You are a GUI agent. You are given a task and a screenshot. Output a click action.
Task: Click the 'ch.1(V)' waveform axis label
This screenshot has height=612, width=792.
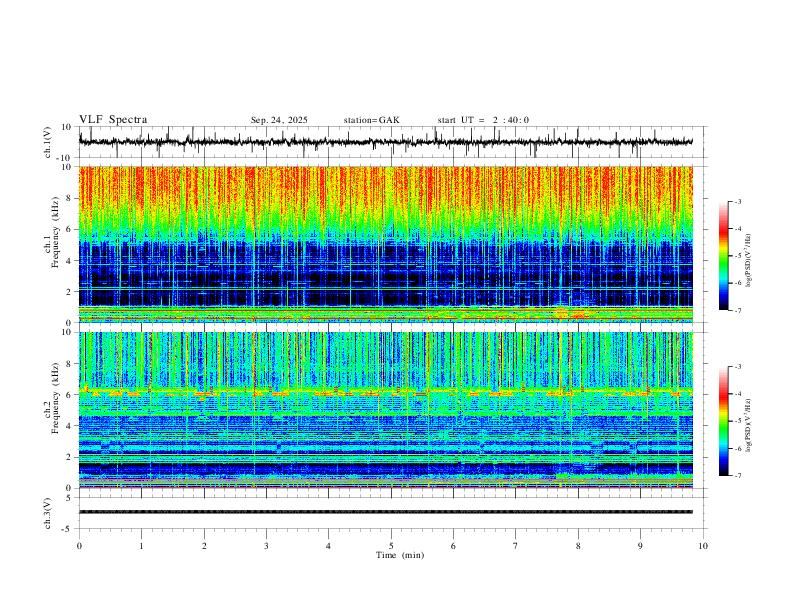point(48,142)
